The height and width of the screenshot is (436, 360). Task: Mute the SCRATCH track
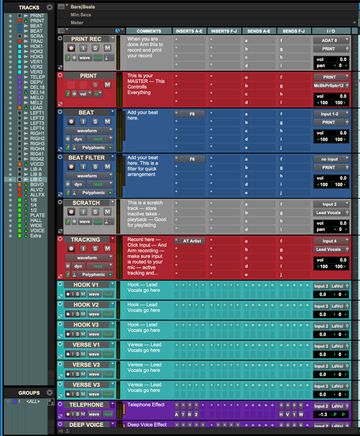[x=107, y=212]
